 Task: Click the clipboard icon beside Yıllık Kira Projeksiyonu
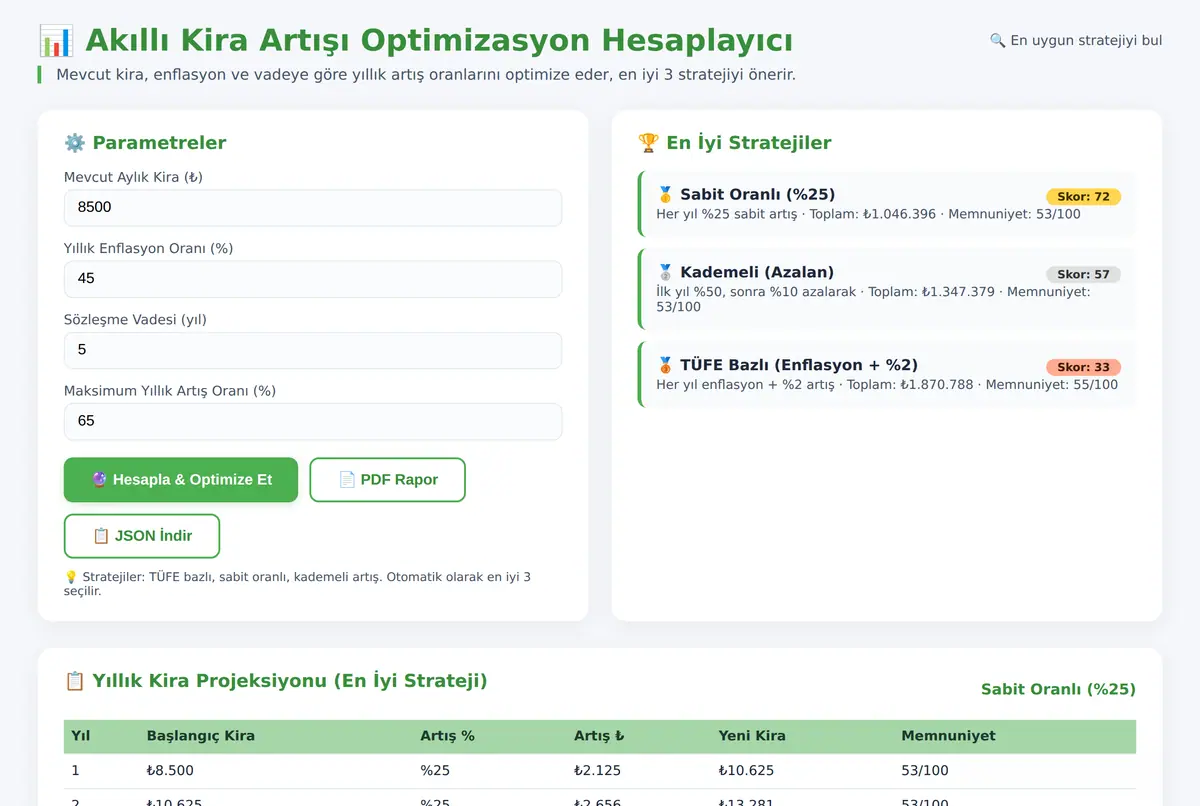74,681
